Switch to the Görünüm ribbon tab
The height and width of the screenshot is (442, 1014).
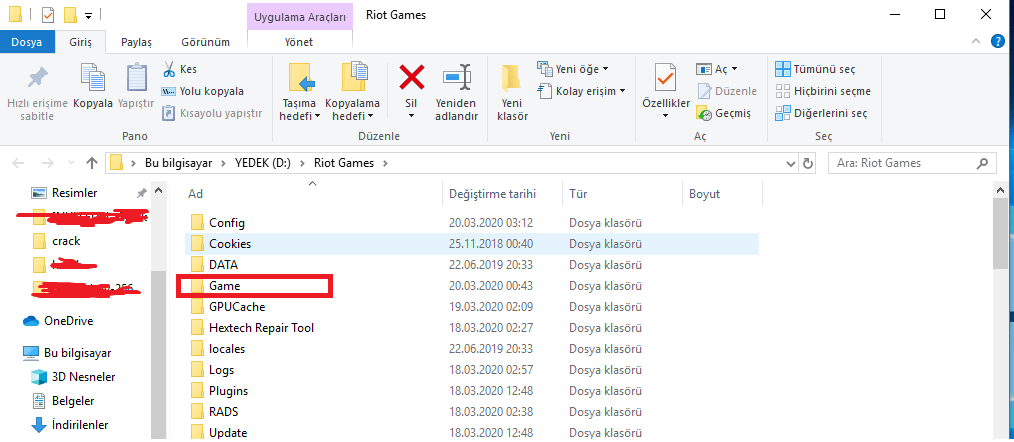205,42
